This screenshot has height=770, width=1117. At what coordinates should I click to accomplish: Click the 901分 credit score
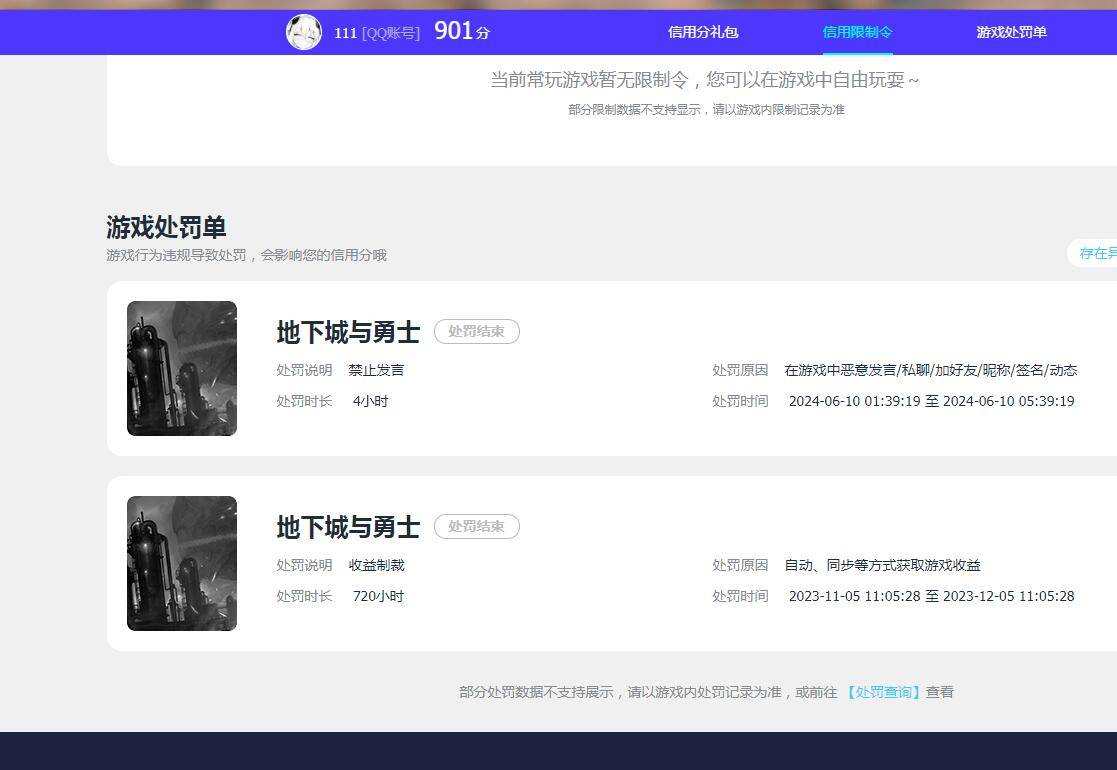[x=462, y=31]
